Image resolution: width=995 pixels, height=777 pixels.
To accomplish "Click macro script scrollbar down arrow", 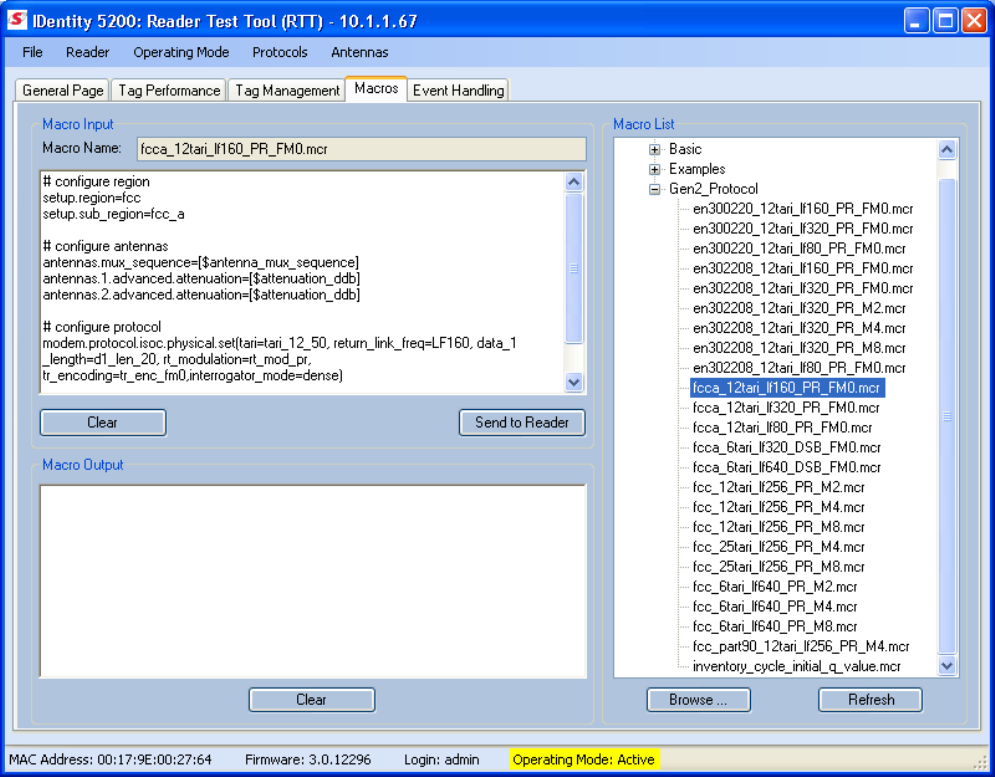I will pyautogui.click(x=574, y=382).
